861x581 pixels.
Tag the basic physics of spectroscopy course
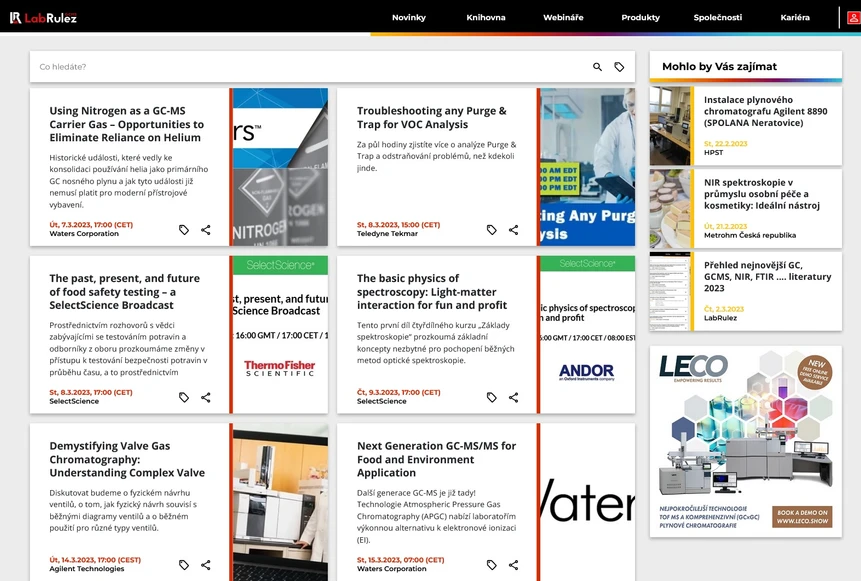pyautogui.click(x=490, y=397)
